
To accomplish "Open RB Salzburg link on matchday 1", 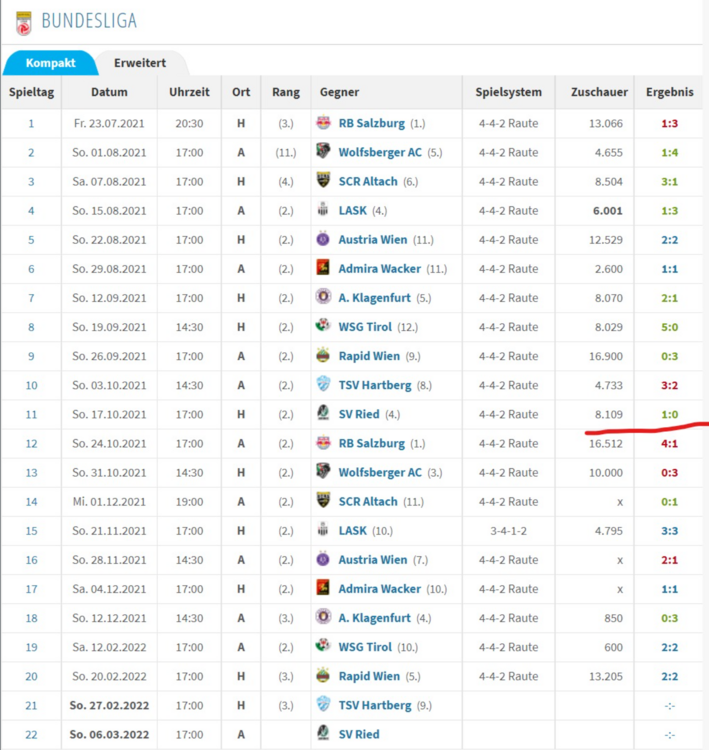I will pos(372,123).
